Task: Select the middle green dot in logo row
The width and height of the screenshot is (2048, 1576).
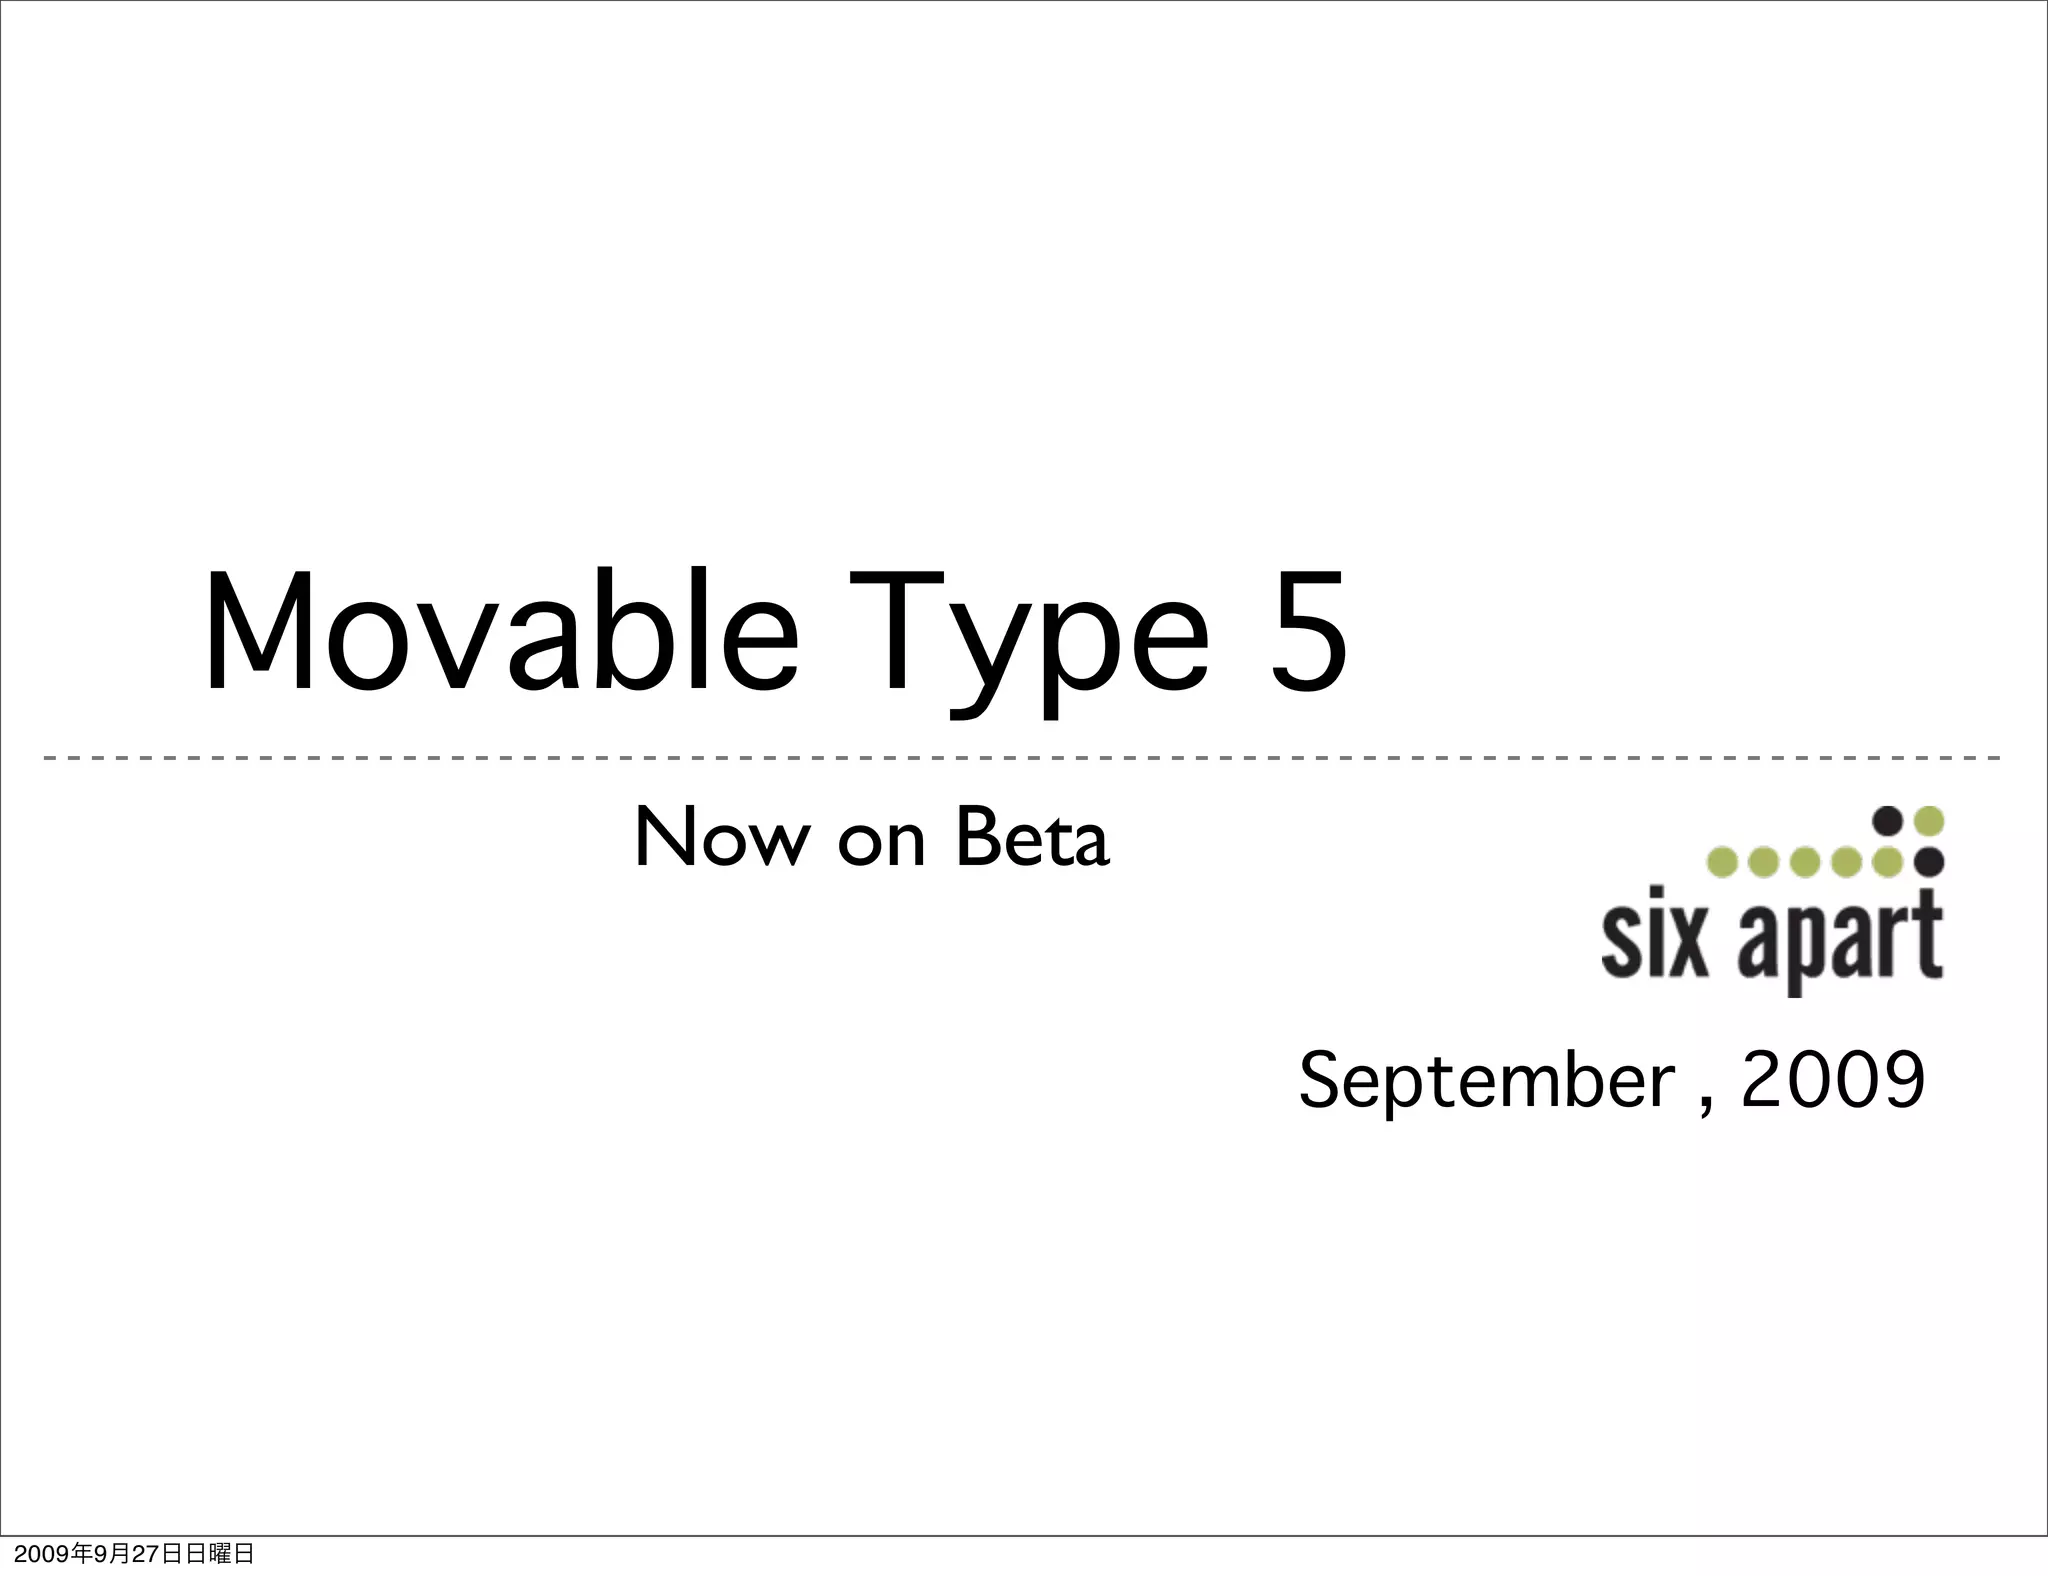Action: (1804, 862)
